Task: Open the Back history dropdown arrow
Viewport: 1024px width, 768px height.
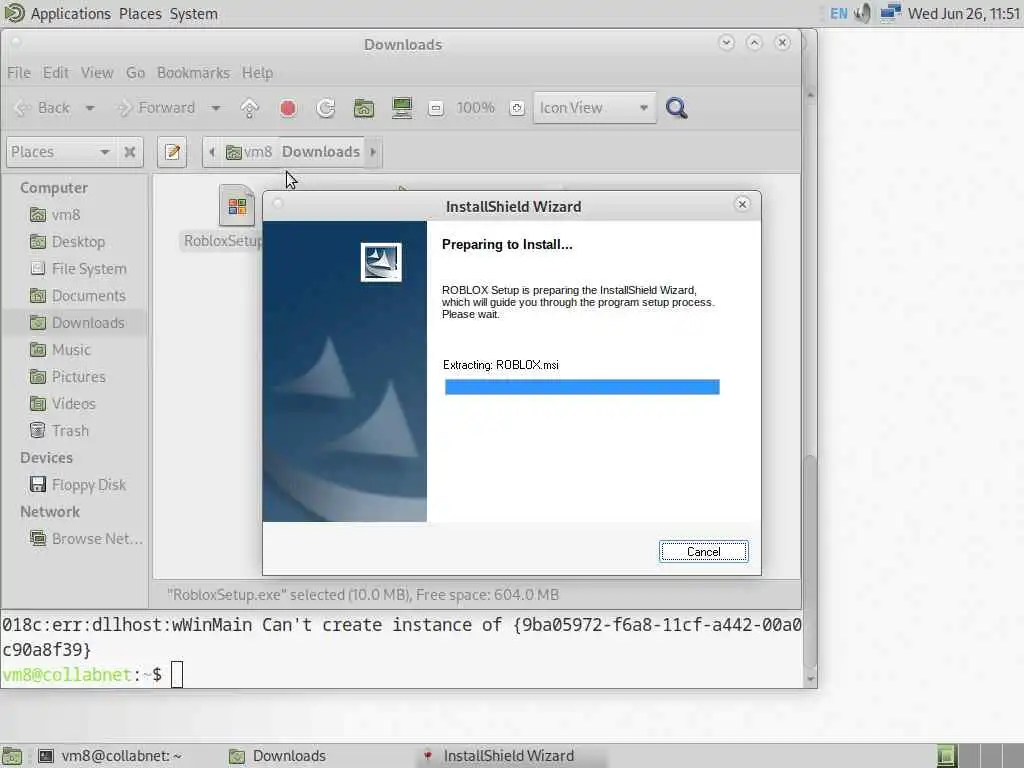Action: 90,108
